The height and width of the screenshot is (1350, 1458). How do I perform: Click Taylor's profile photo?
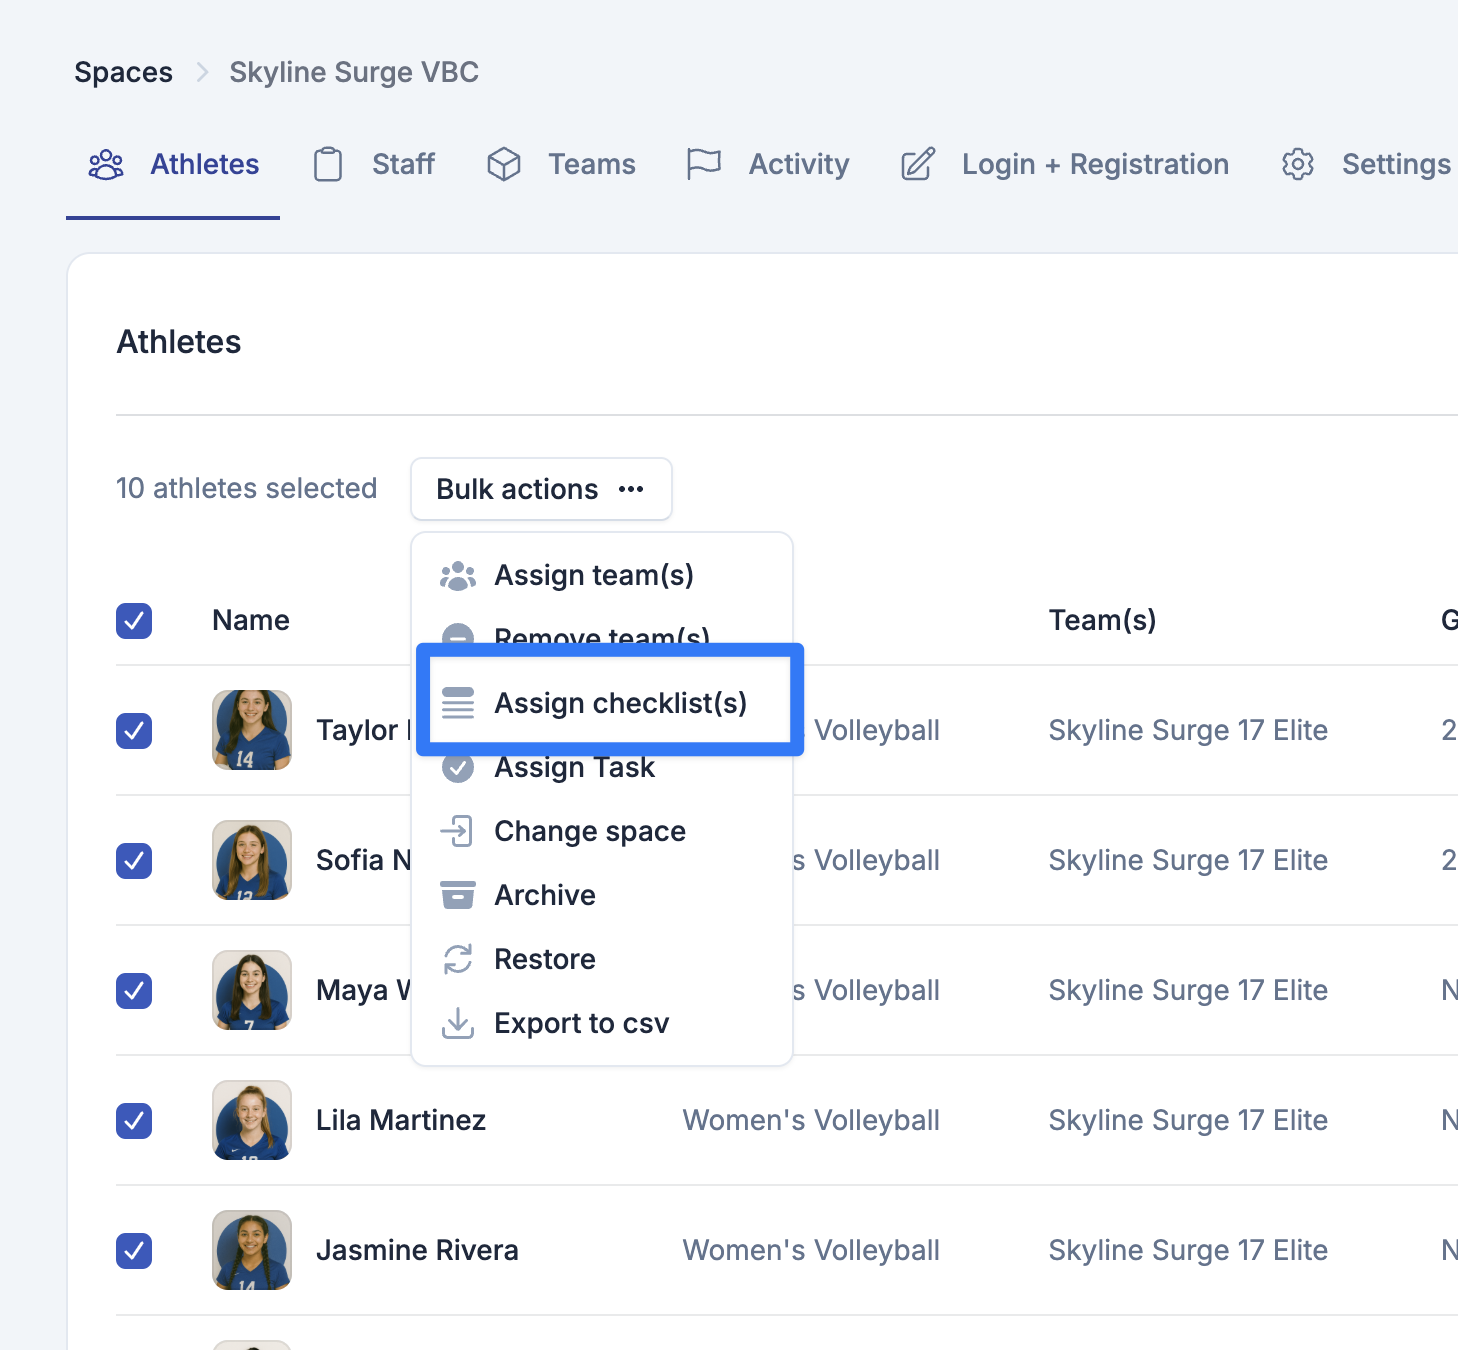pos(252,730)
